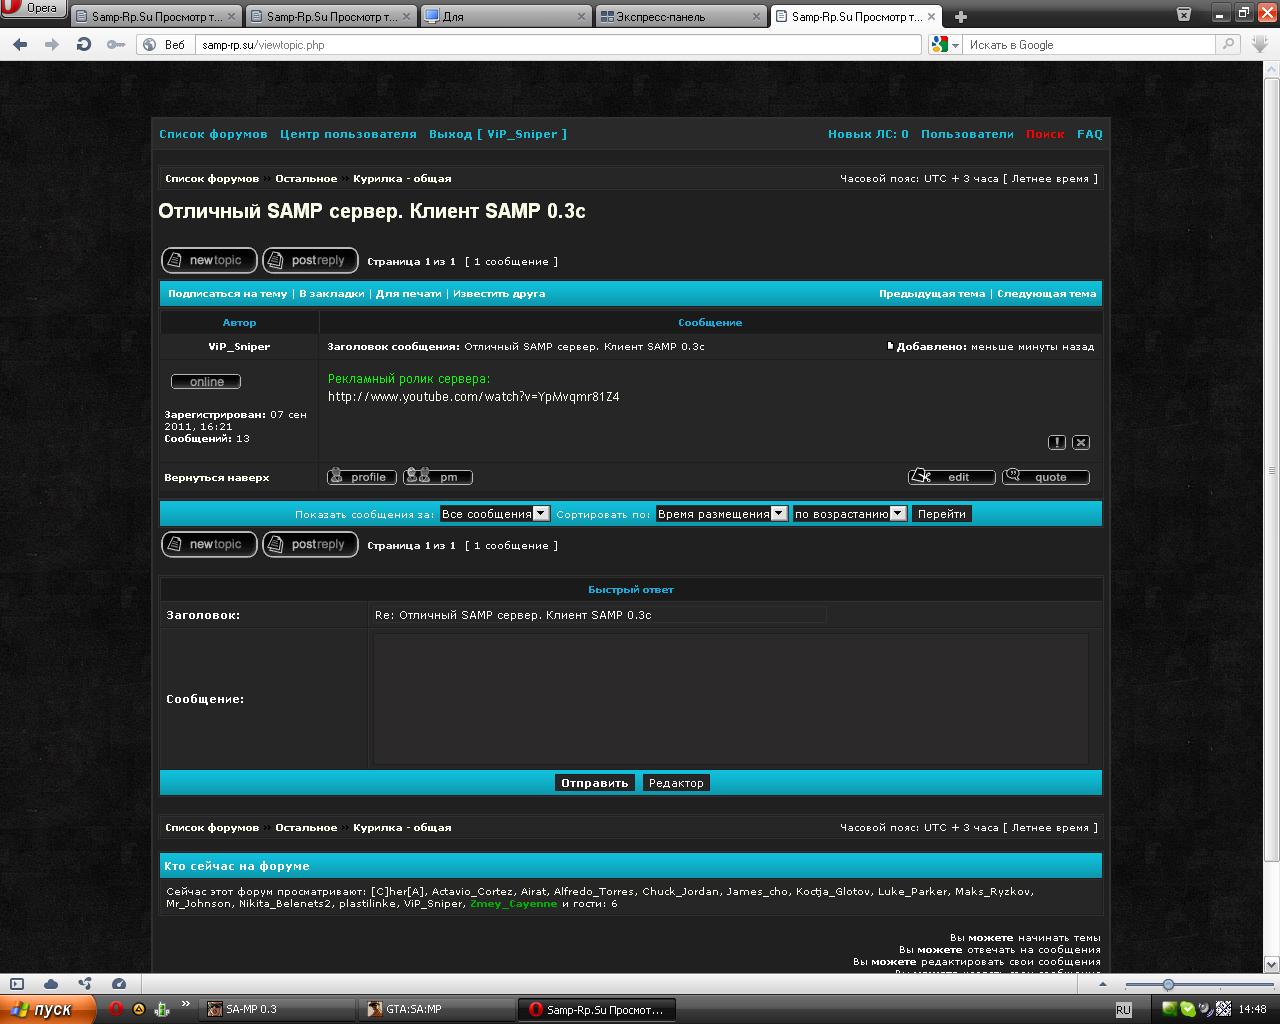Close the 'Экспресс-панель' tab
Image resolution: width=1280 pixels, height=1024 pixels.
click(757, 16)
